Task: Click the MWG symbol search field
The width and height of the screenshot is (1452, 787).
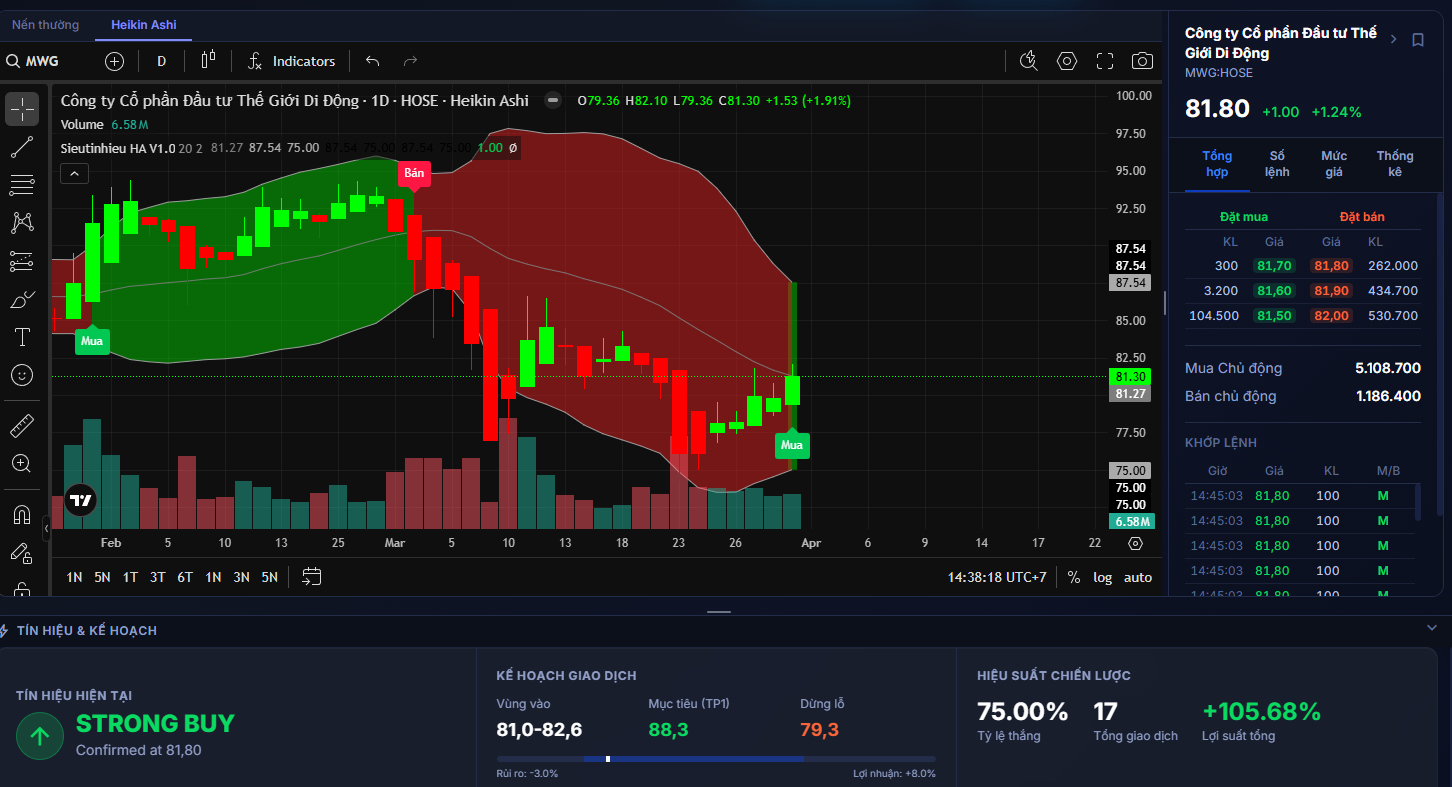Action: point(42,61)
